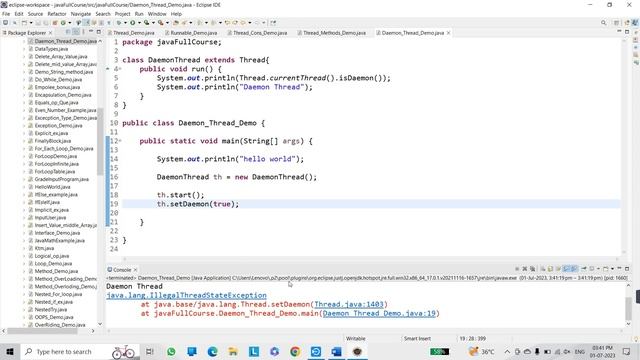The image size is (640, 360).
Task: Click Pin Console icon
Action: click(584, 269)
